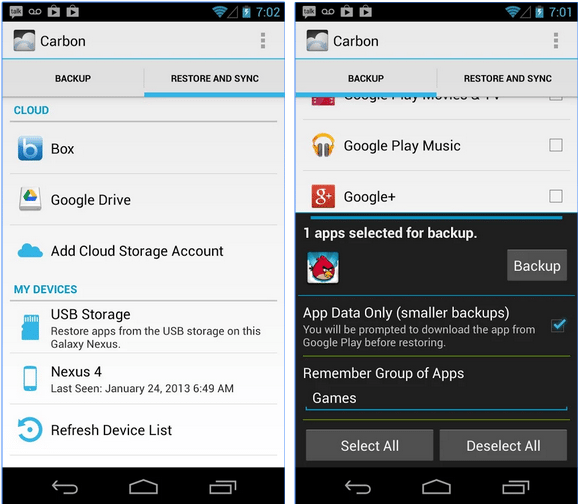Click the Remember Group of Apps field containing Games
This screenshot has width=578, height=504.
click(436, 398)
